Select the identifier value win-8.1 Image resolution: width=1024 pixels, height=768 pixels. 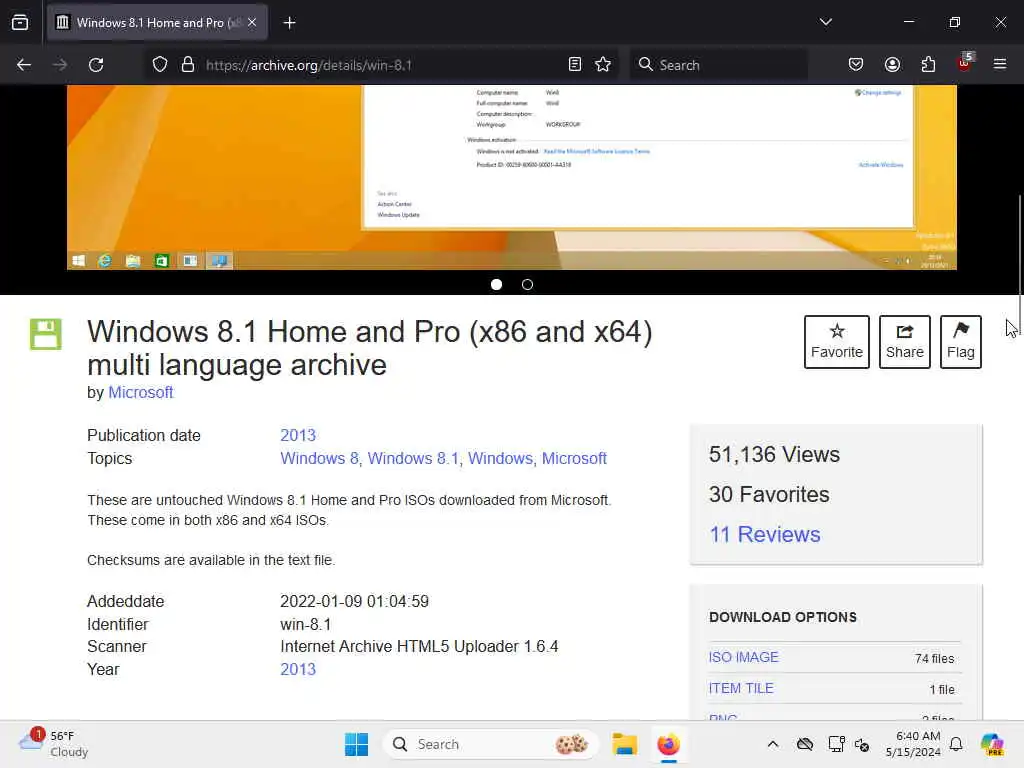click(305, 624)
